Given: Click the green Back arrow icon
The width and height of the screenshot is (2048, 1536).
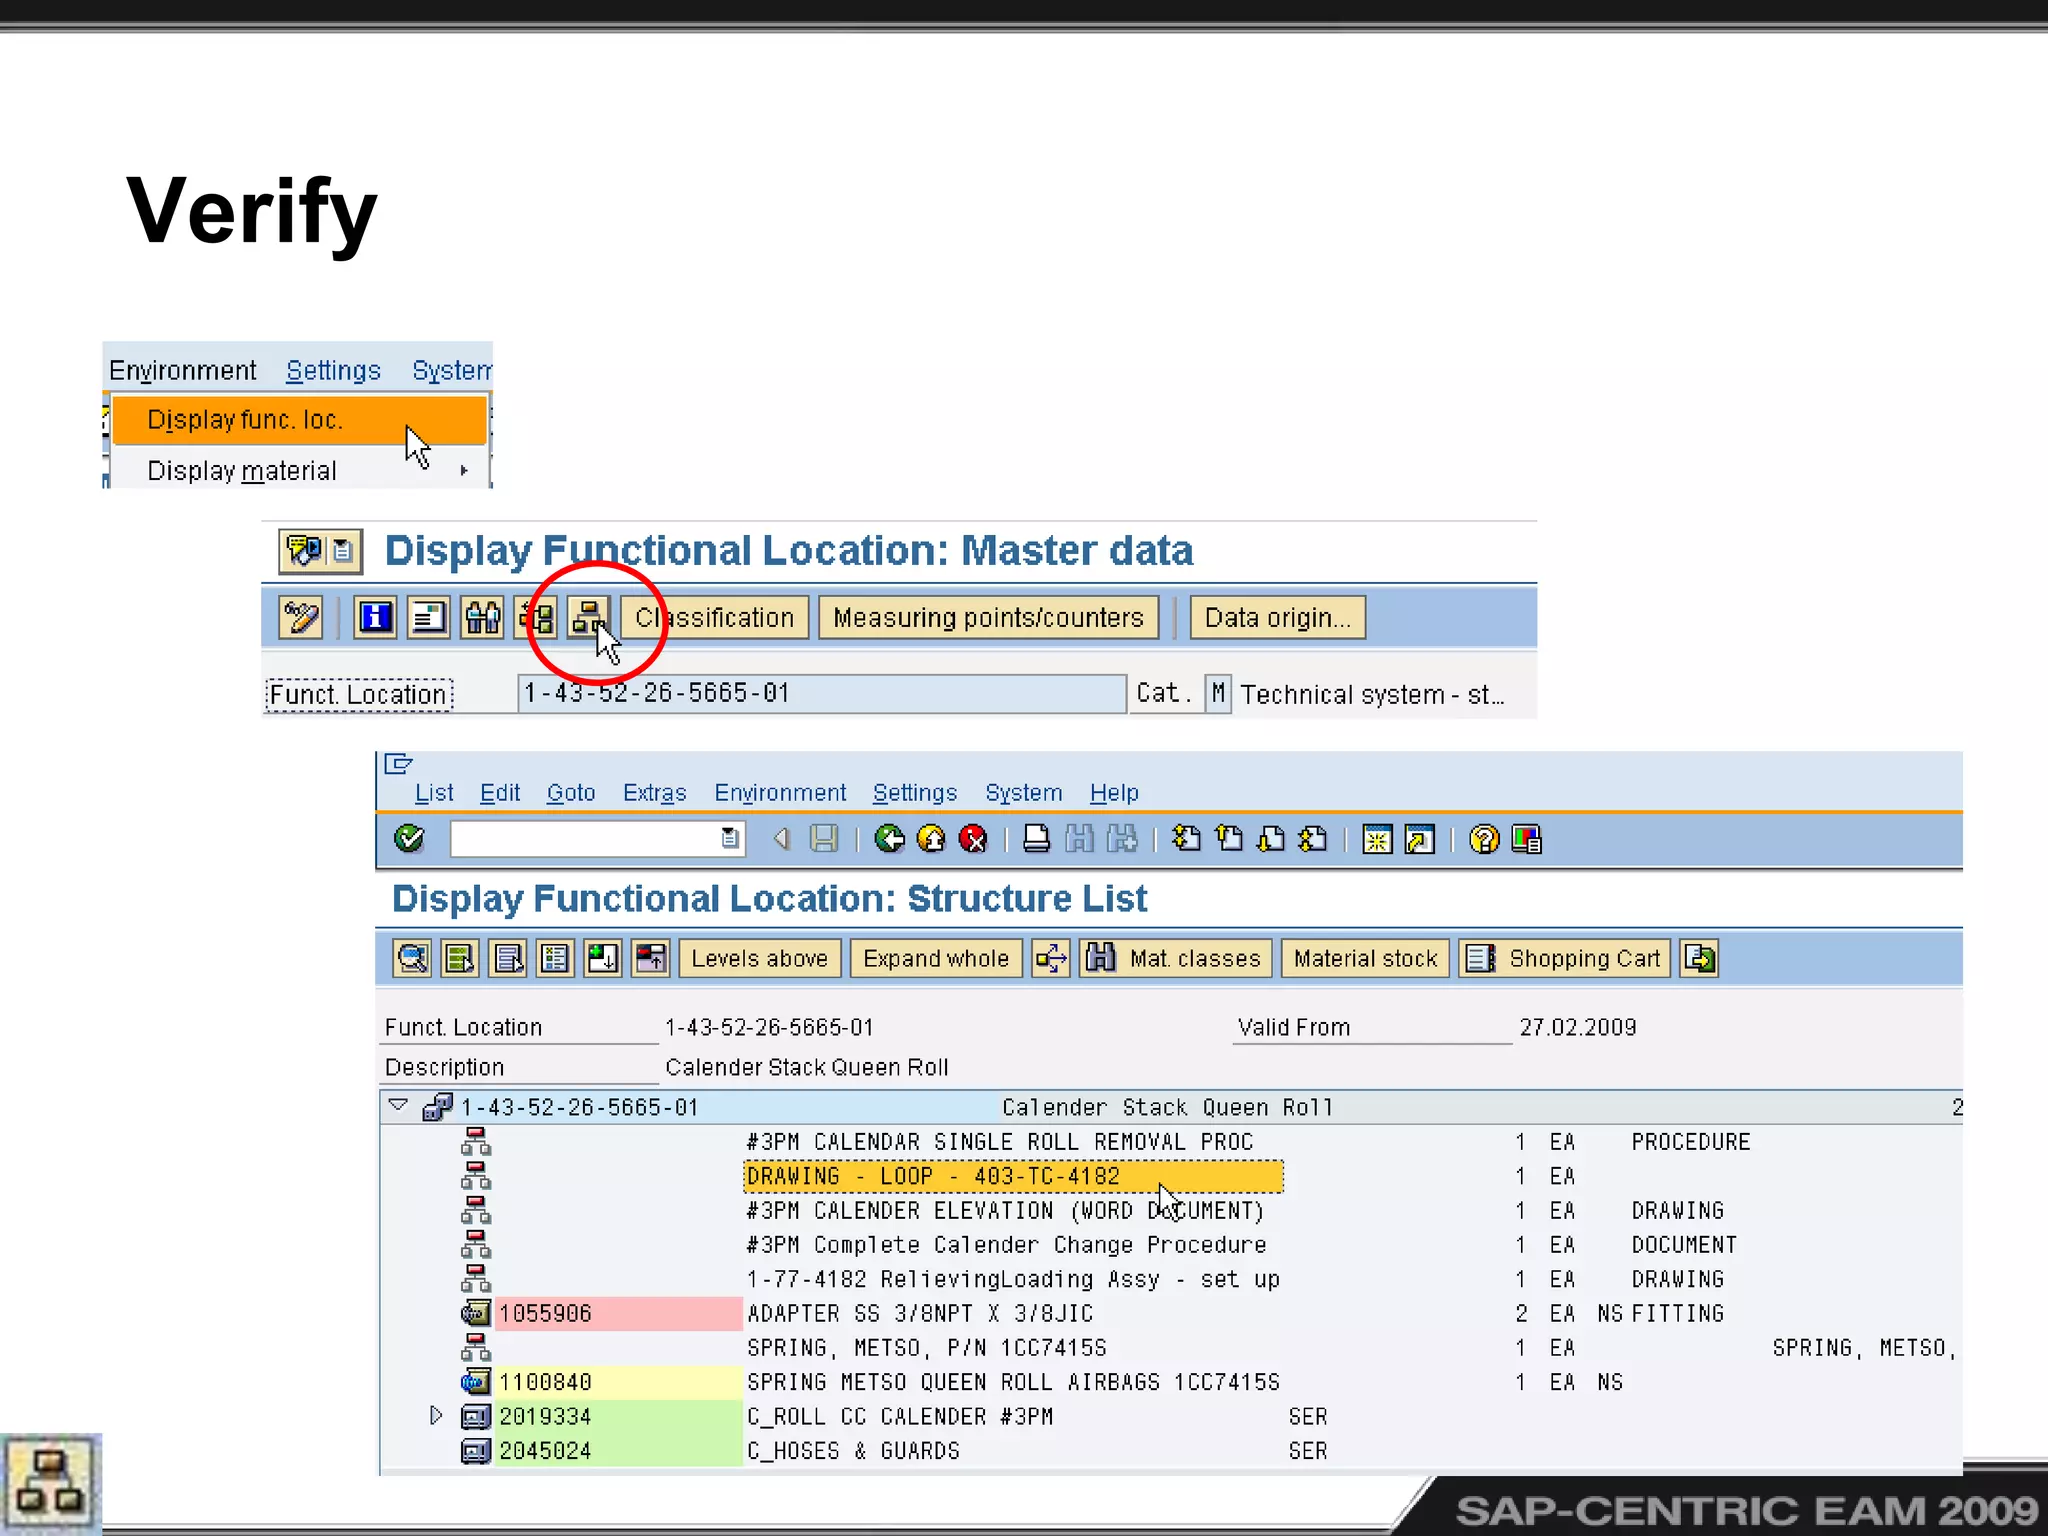Looking at the screenshot, I should [x=889, y=838].
